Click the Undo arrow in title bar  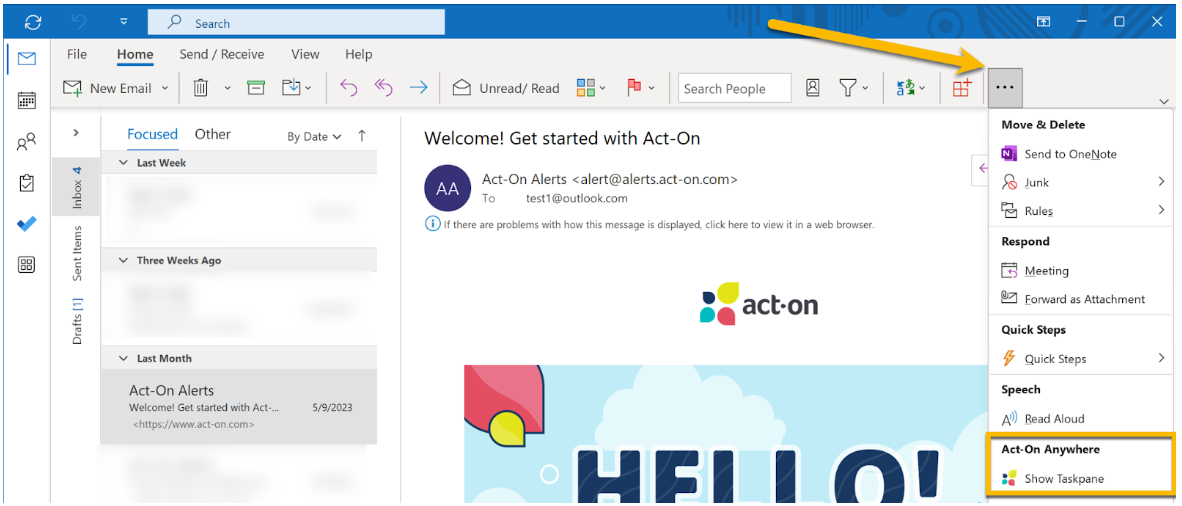point(79,23)
